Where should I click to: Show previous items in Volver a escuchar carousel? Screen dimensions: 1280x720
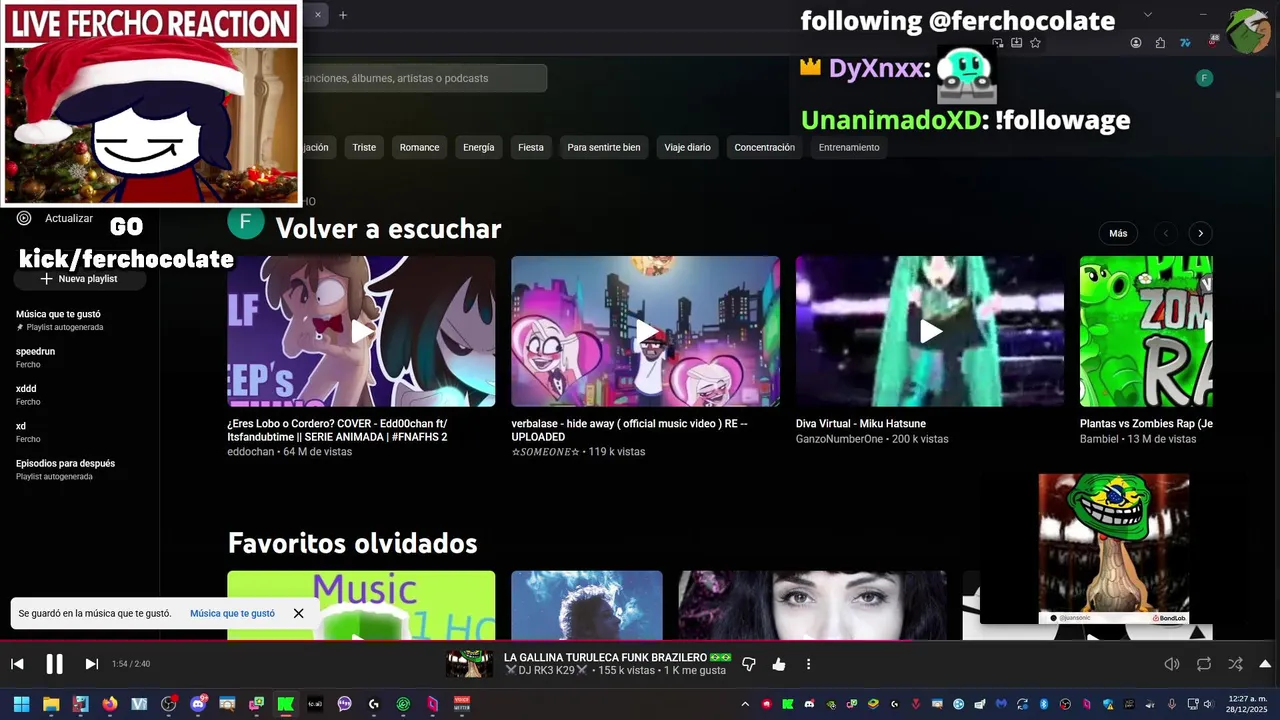click(x=1165, y=233)
